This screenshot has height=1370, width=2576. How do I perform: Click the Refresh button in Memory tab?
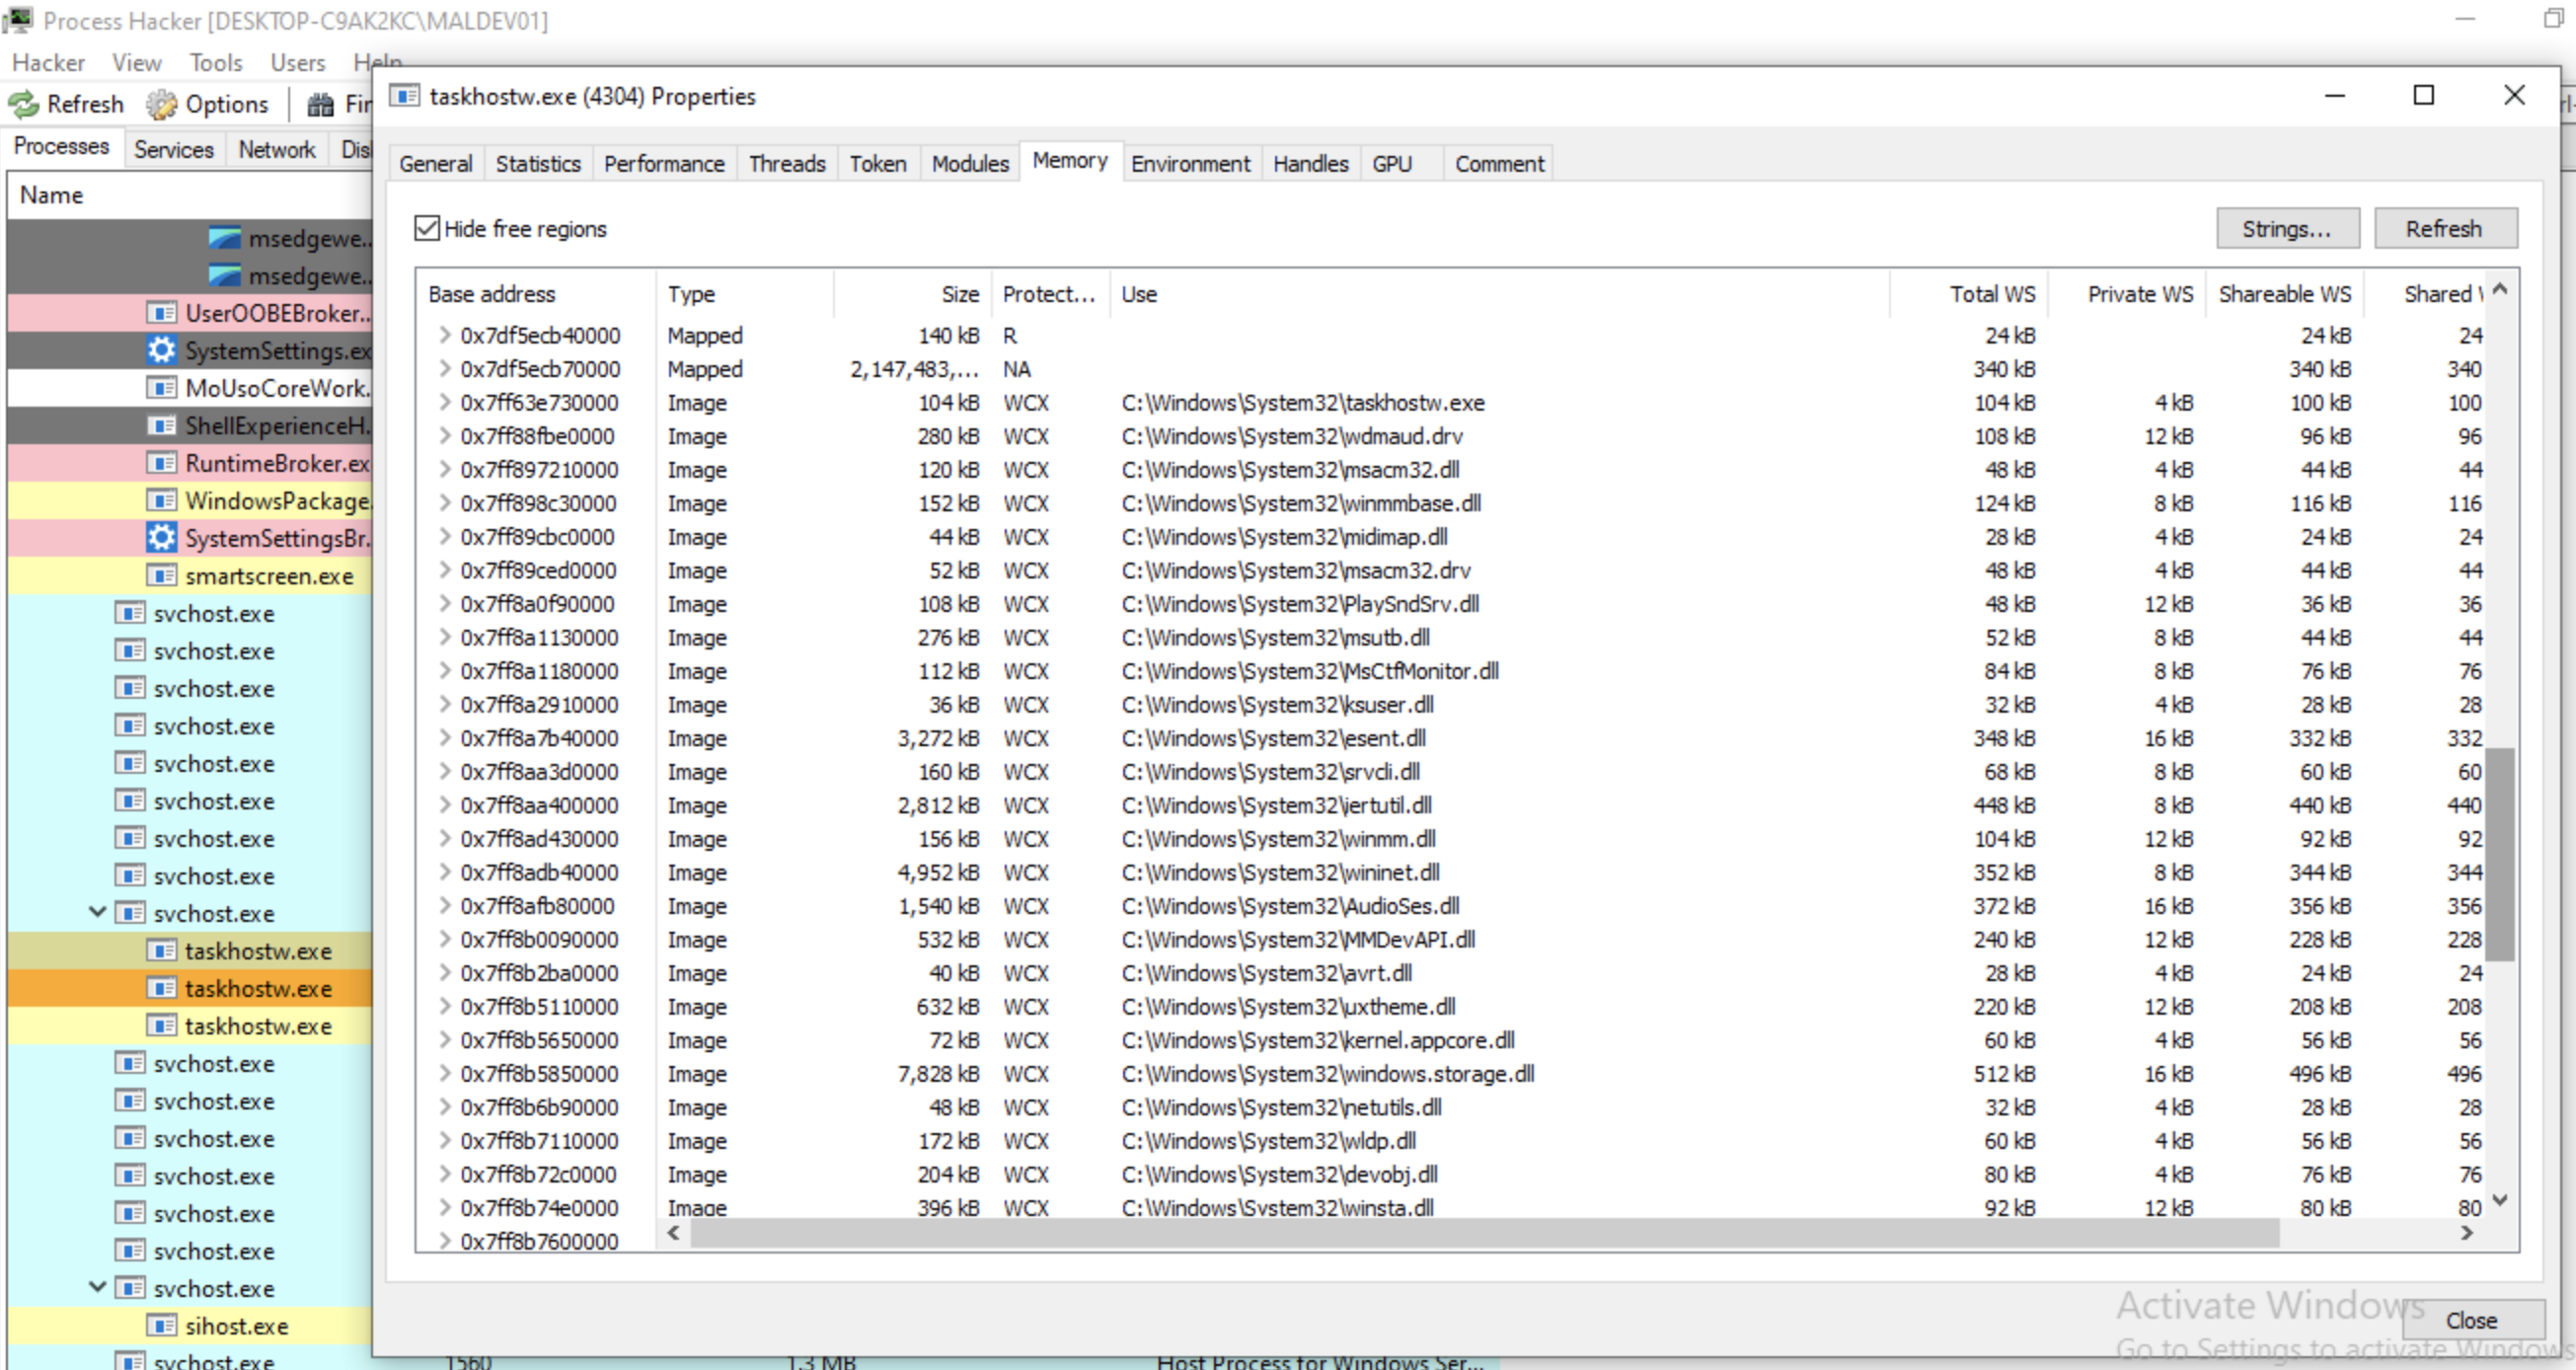tap(2443, 228)
